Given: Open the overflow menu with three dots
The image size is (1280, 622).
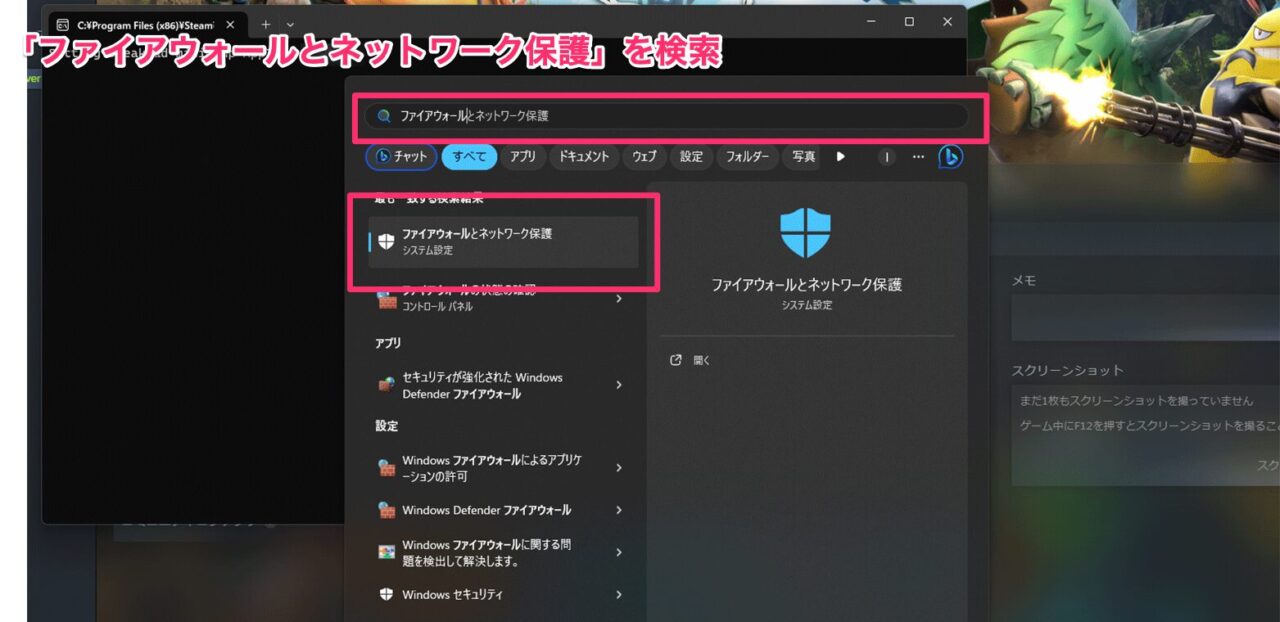Looking at the screenshot, I should [x=918, y=156].
